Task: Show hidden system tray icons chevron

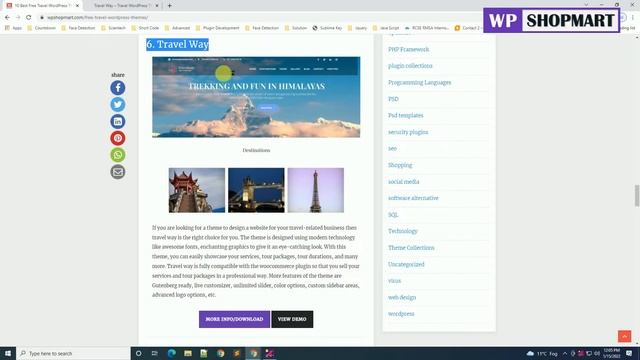Action: (565, 353)
